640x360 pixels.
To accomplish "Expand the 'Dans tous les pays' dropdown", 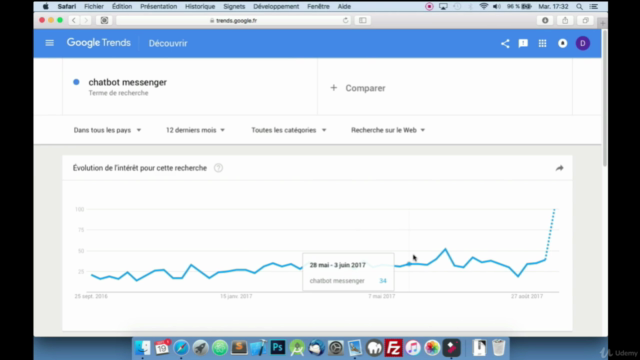I will point(107,130).
